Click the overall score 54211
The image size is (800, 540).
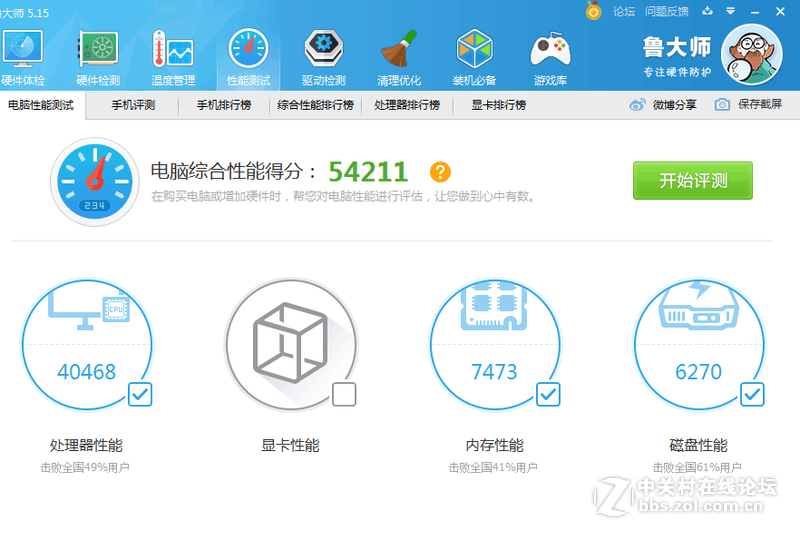(x=368, y=172)
